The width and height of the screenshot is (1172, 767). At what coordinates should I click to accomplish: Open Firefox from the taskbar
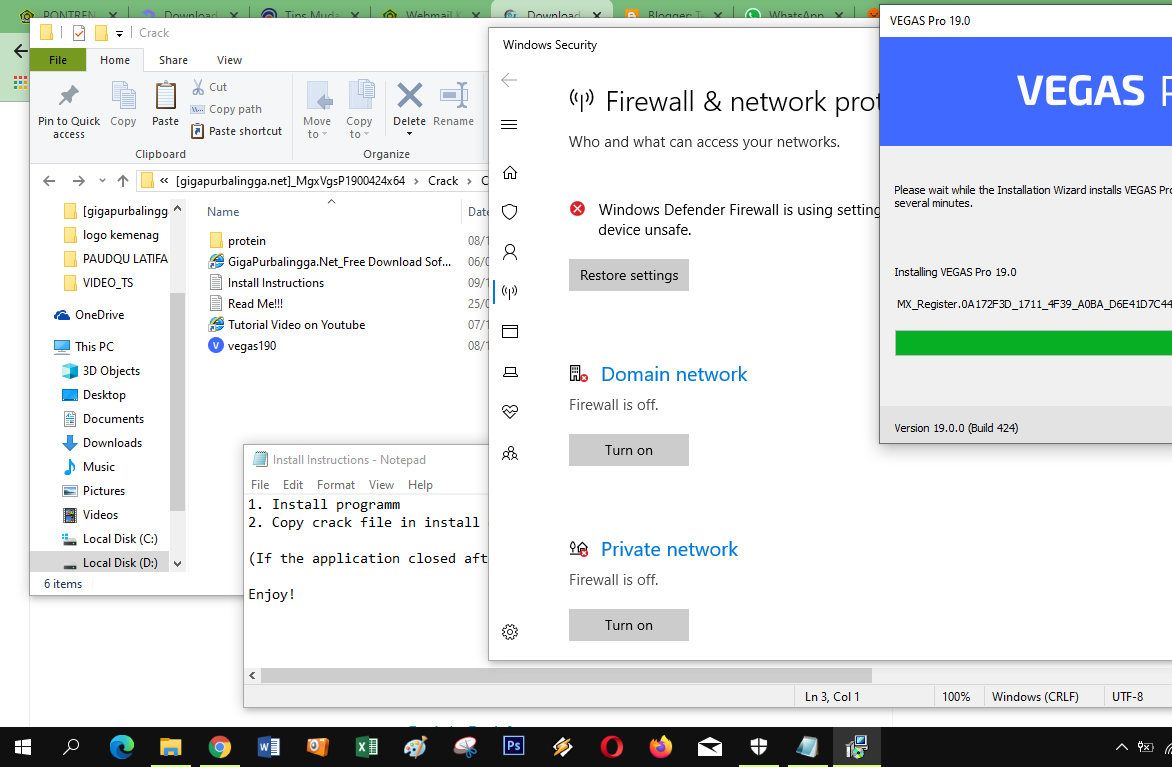click(661, 747)
